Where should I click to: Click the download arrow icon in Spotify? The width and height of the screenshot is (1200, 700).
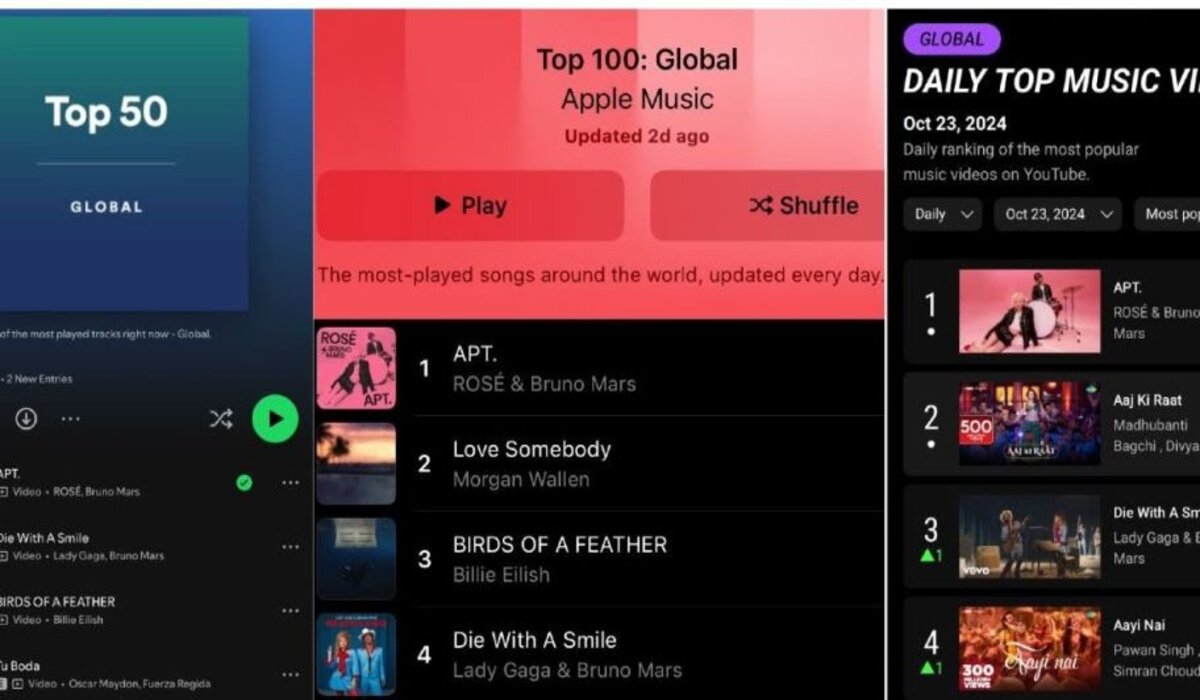(26, 419)
